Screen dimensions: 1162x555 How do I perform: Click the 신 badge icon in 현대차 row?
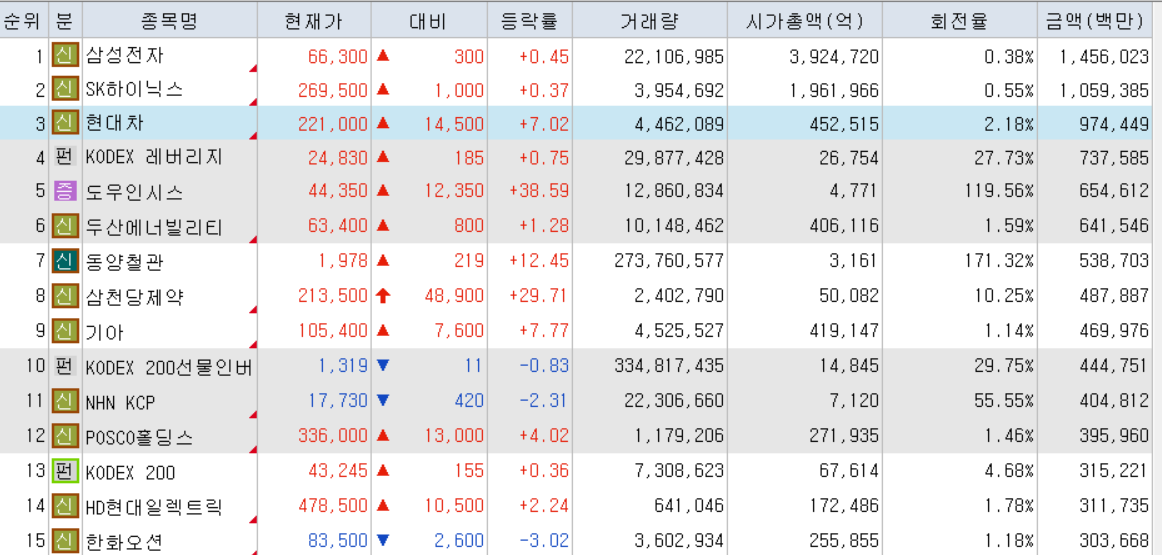[65, 123]
